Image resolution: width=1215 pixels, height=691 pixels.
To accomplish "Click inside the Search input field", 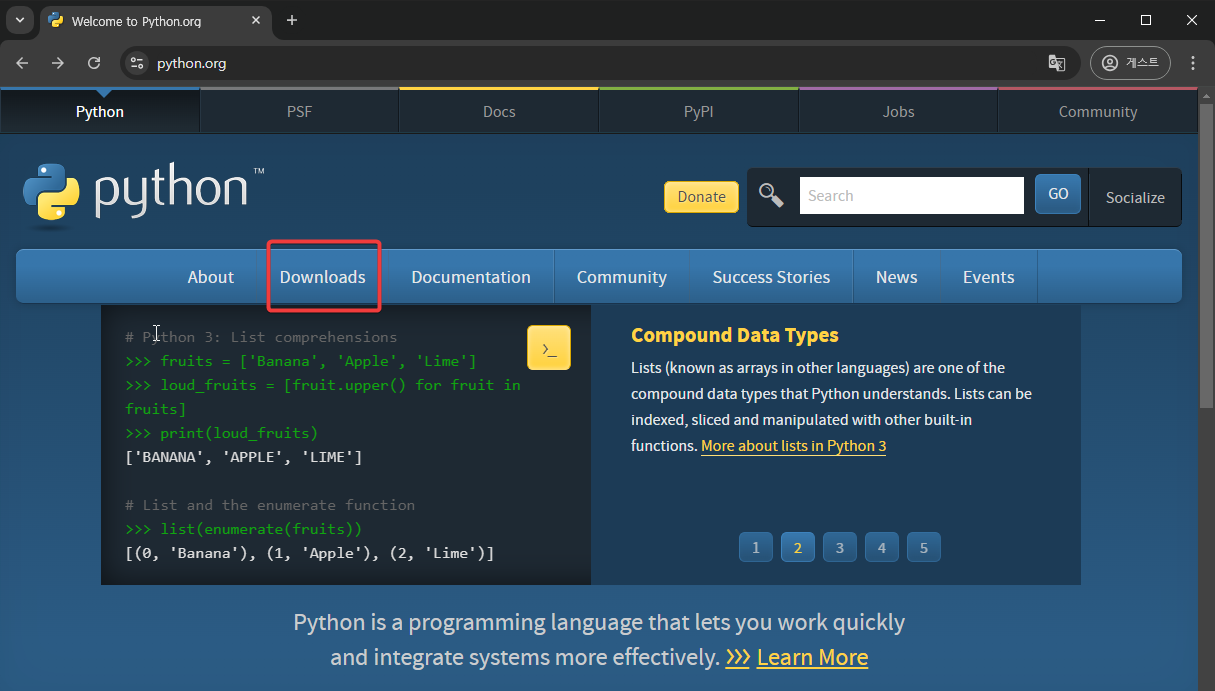I will pyautogui.click(x=910, y=195).
